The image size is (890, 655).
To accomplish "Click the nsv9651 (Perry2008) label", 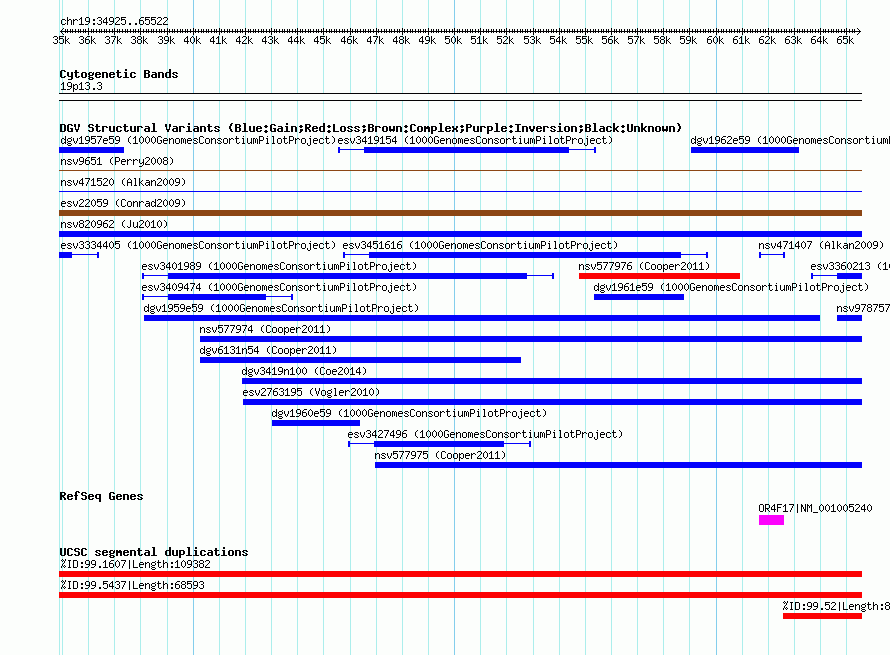I will (x=117, y=161).
